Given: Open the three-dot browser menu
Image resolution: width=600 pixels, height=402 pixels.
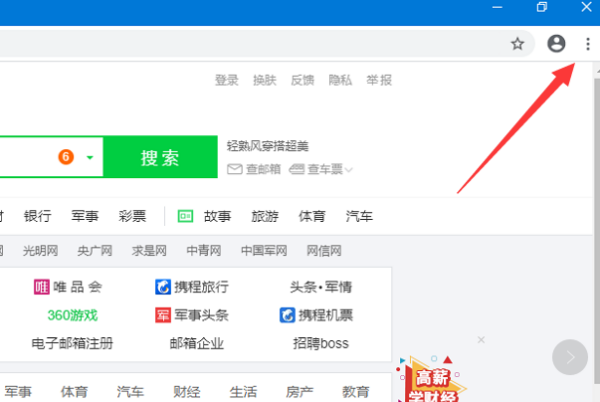Looking at the screenshot, I should 588,44.
